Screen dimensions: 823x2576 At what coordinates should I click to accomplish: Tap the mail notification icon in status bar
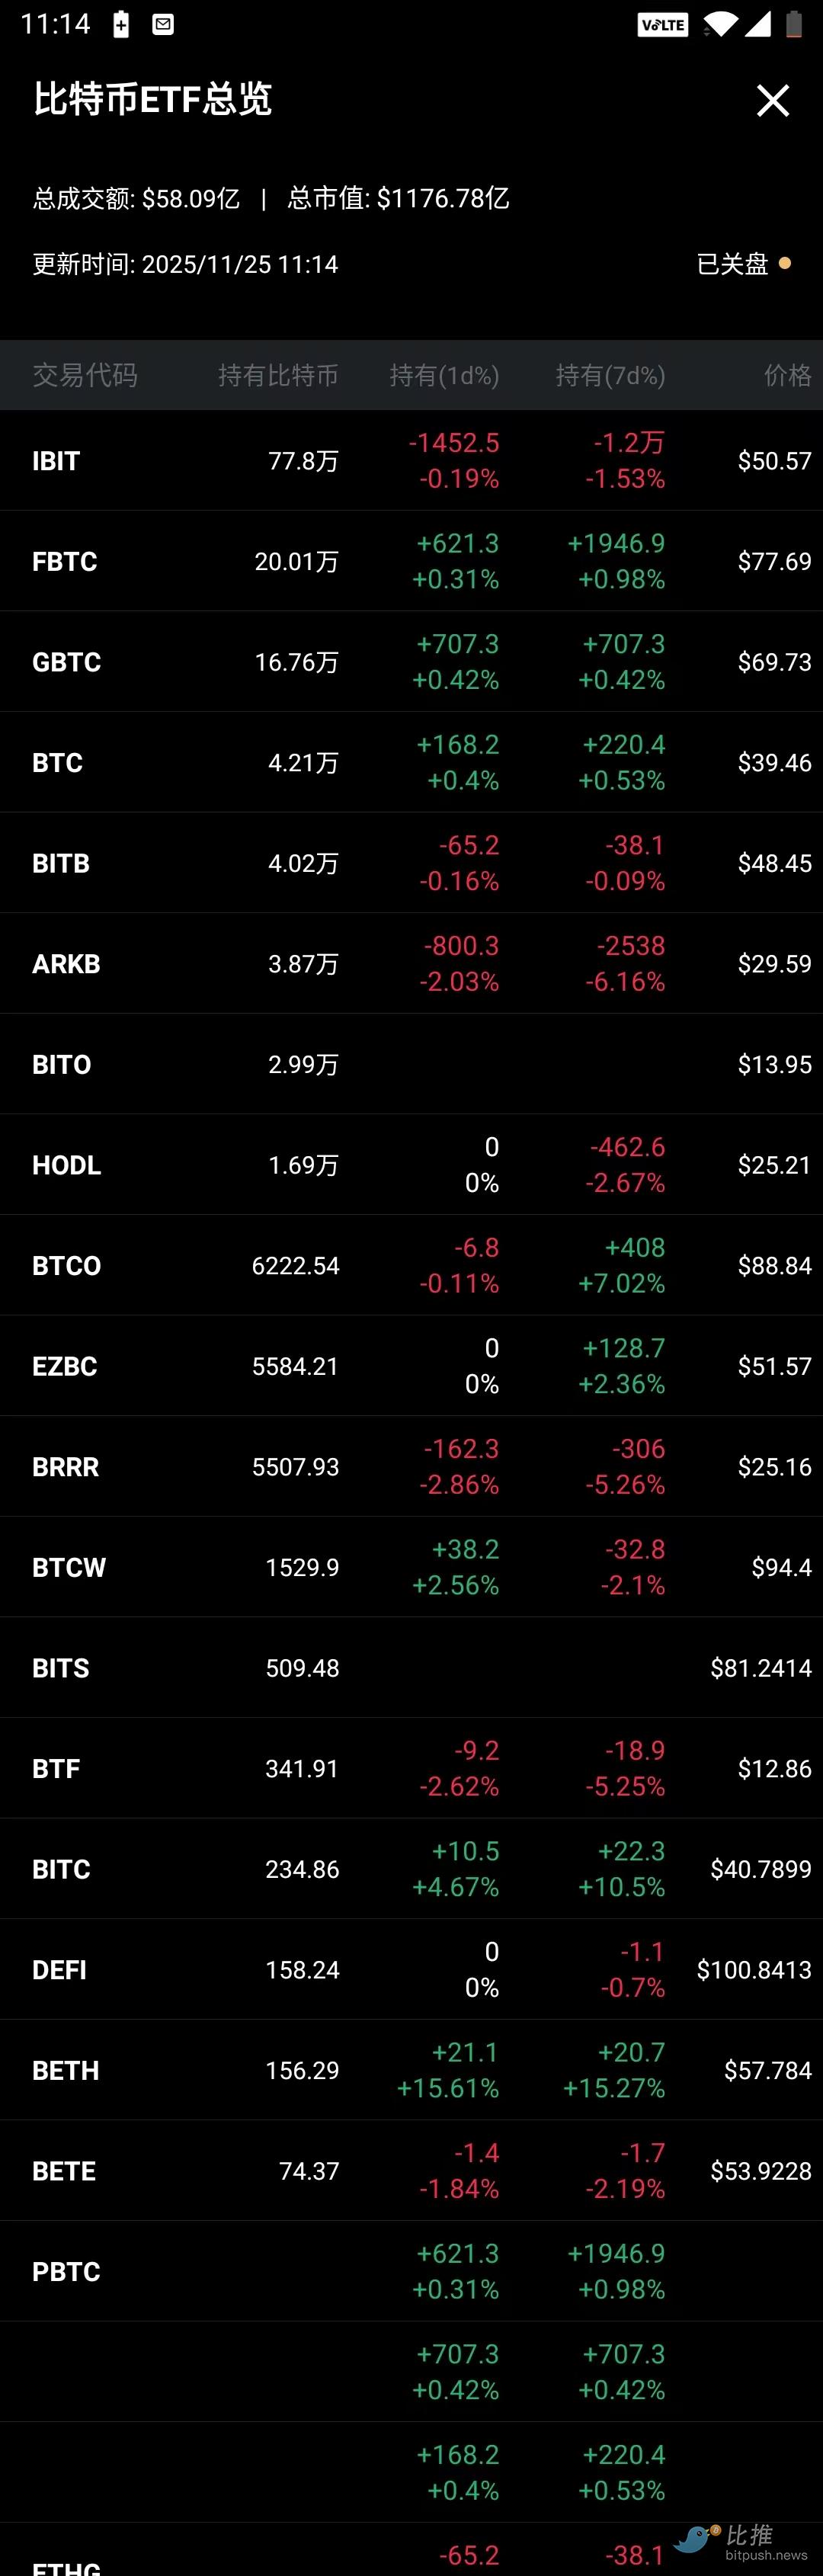point(163,25)
